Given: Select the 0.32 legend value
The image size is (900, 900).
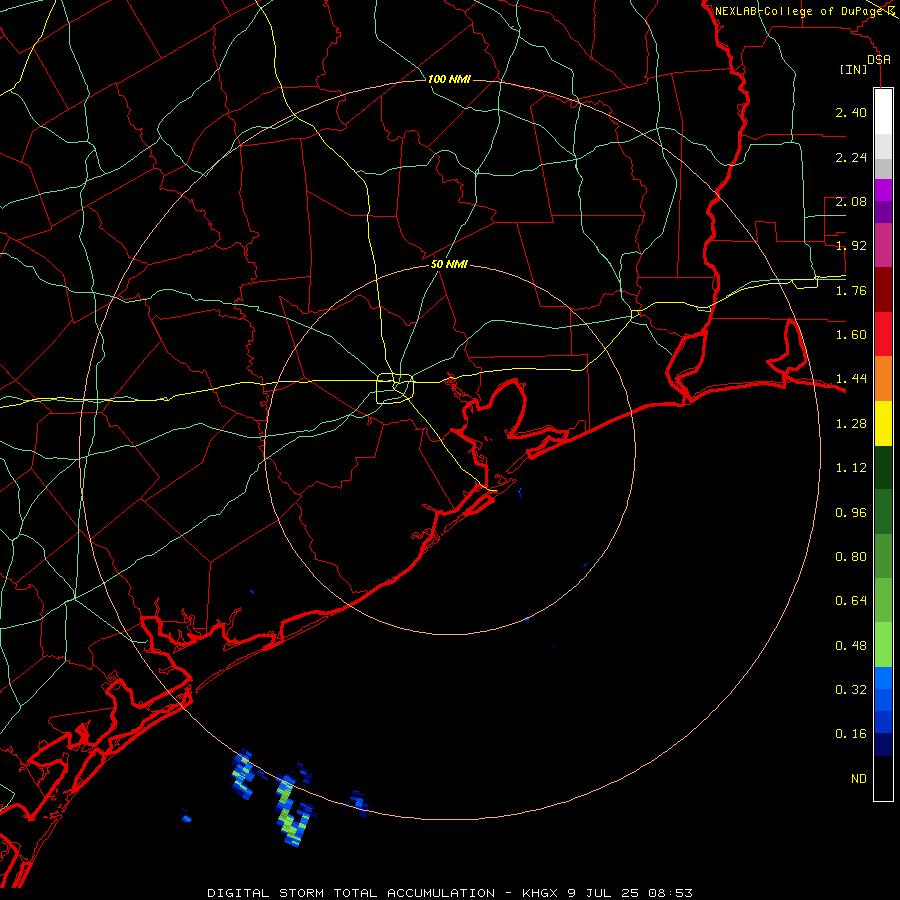Looking at the screenshot, I should click(851, 690).
